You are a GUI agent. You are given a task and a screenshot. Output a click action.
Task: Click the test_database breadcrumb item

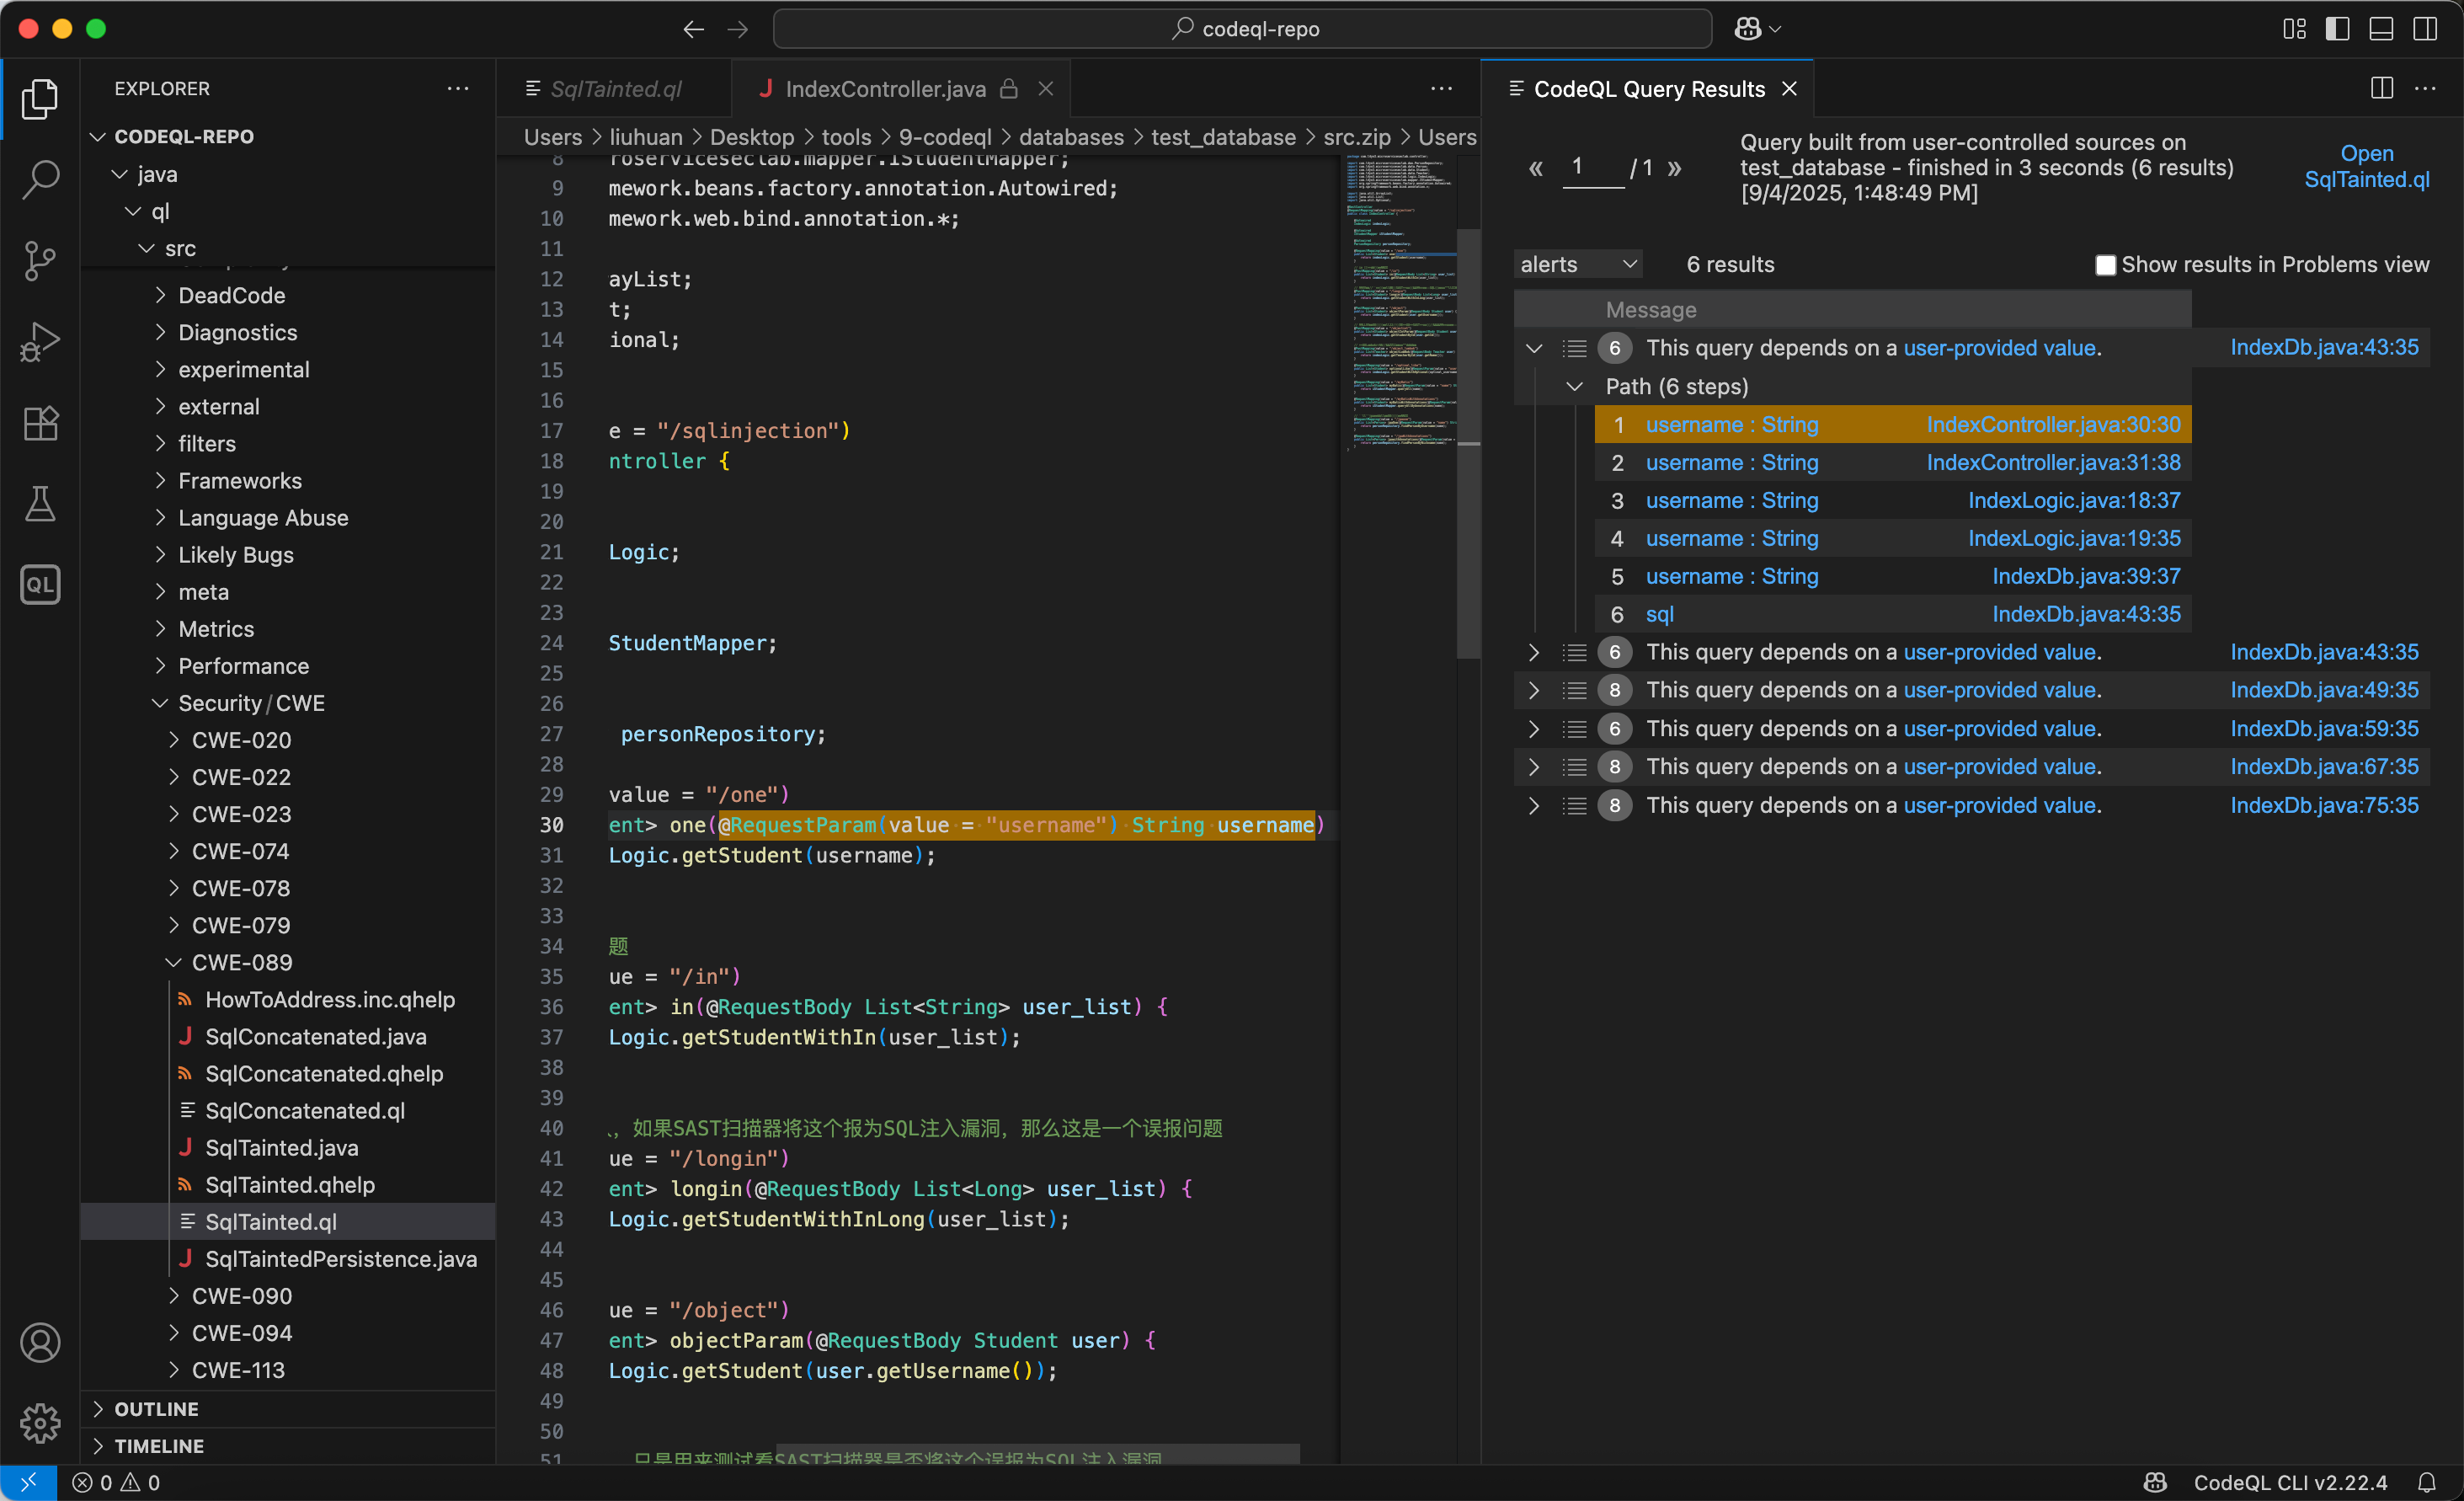tap(1223, 137)
